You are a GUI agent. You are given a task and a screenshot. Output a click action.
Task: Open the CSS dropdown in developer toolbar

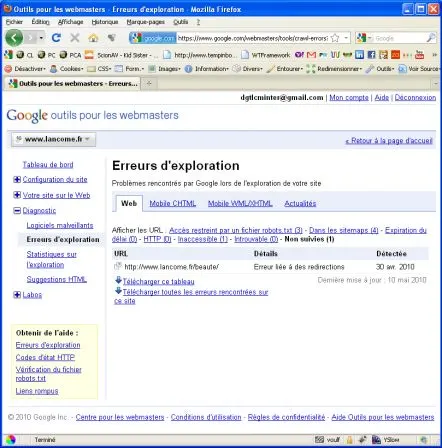point(99,69)
